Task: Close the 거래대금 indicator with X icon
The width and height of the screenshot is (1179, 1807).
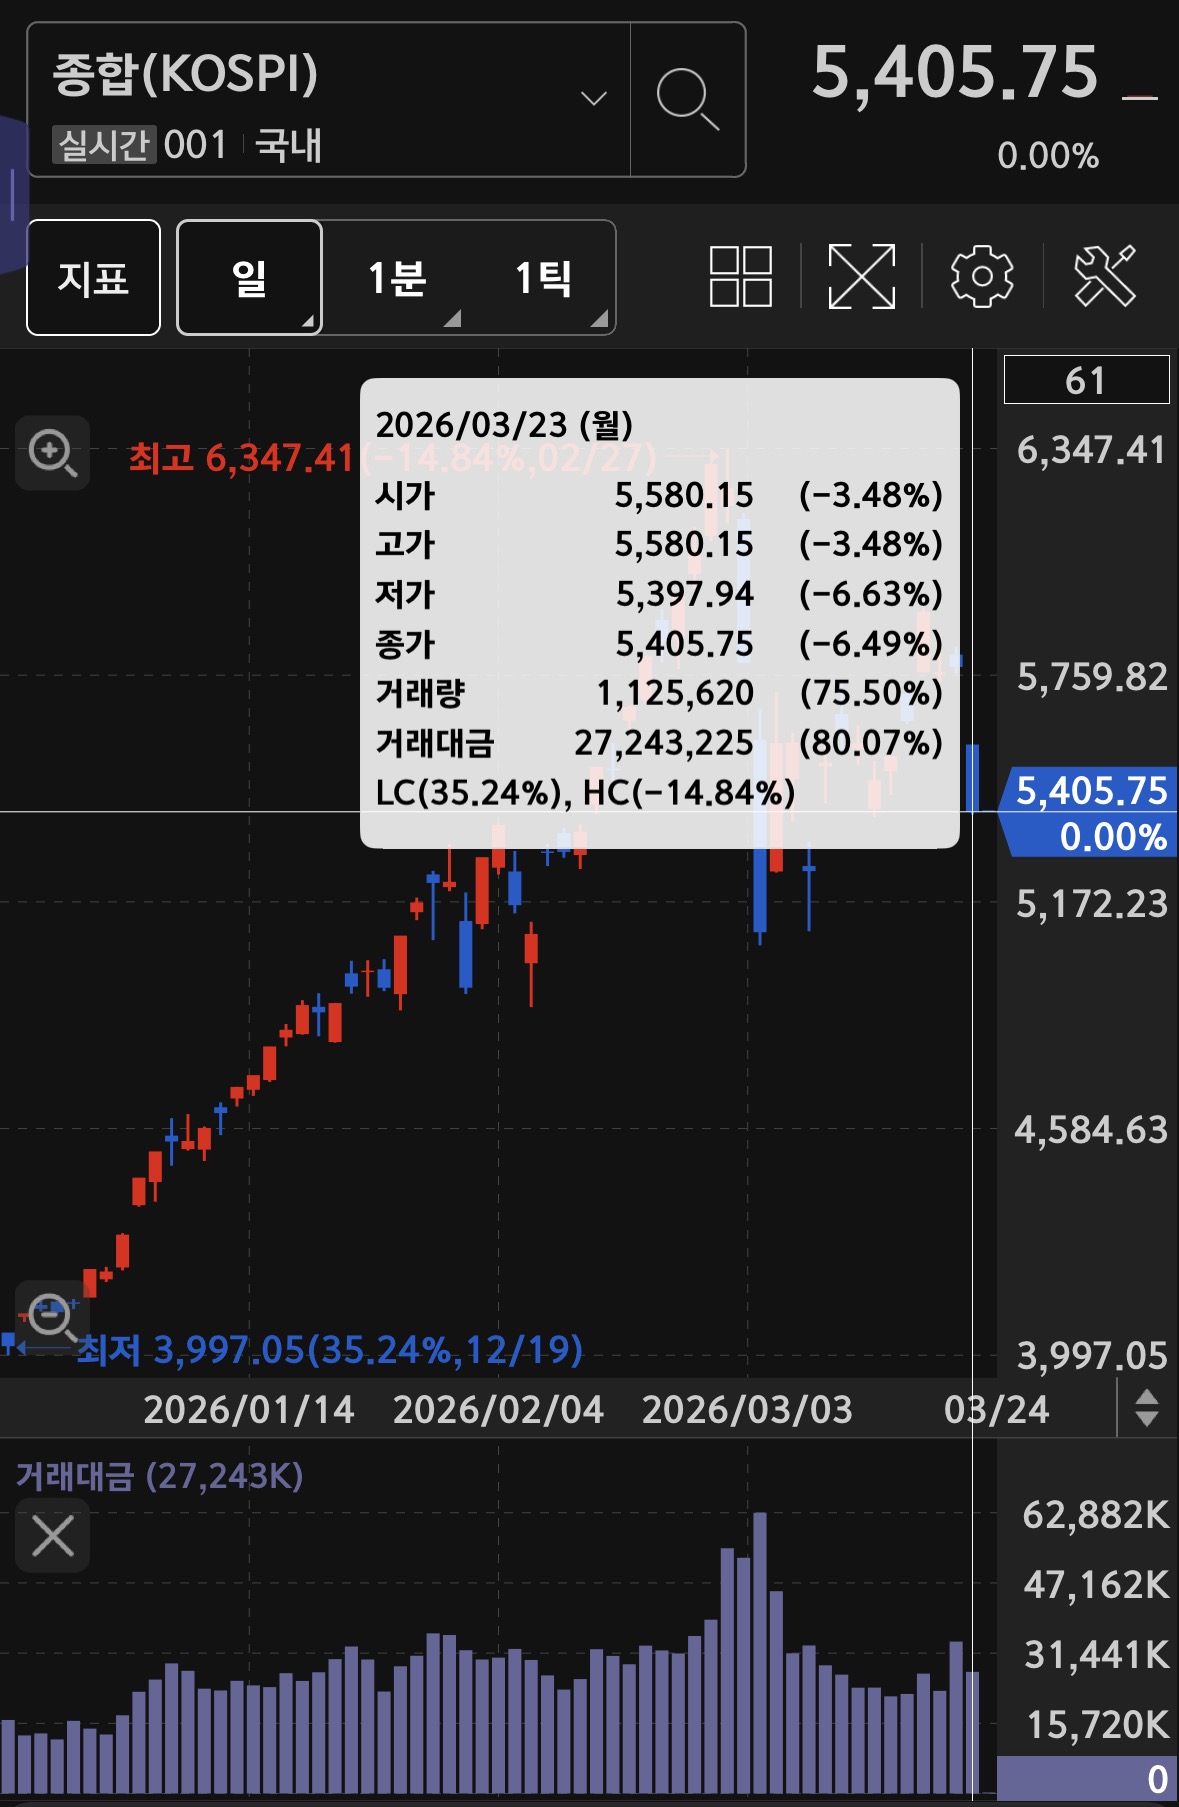Action: tap(53, 1535)
